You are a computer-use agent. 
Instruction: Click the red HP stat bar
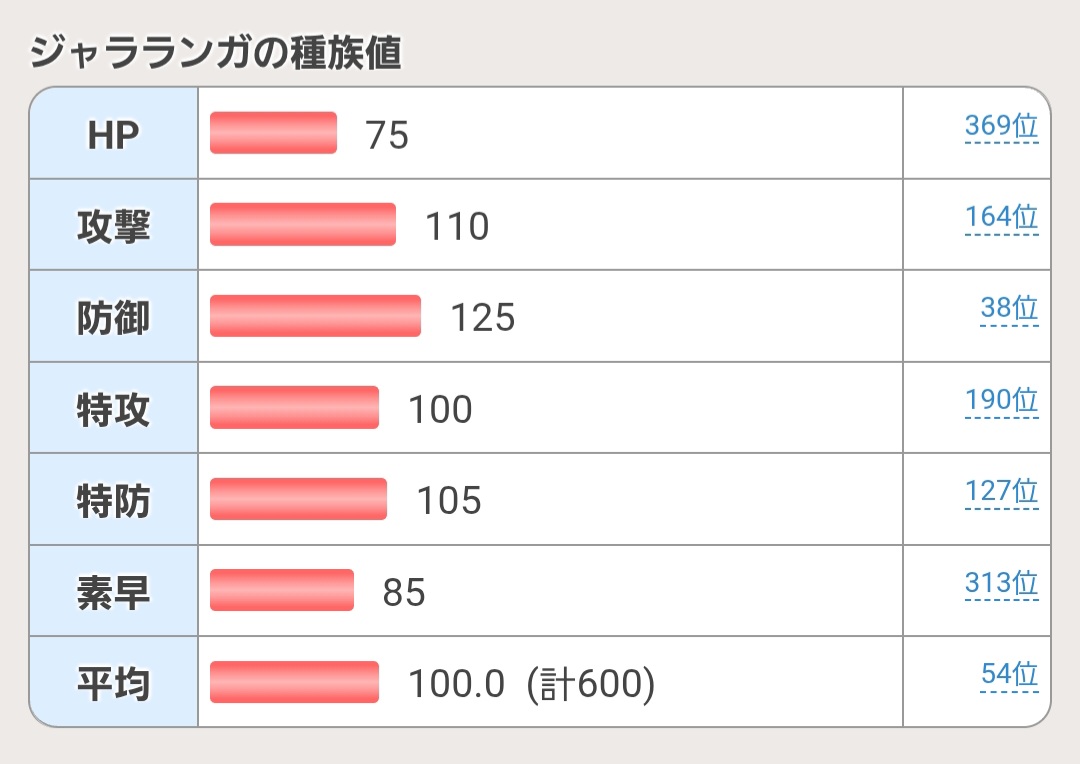[273, 133]
